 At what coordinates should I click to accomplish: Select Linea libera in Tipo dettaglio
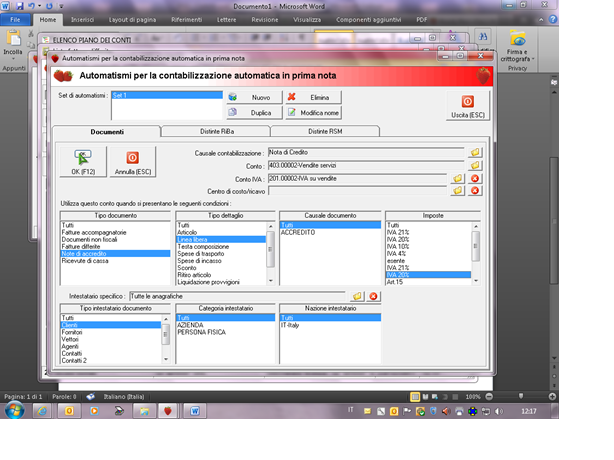221,240
